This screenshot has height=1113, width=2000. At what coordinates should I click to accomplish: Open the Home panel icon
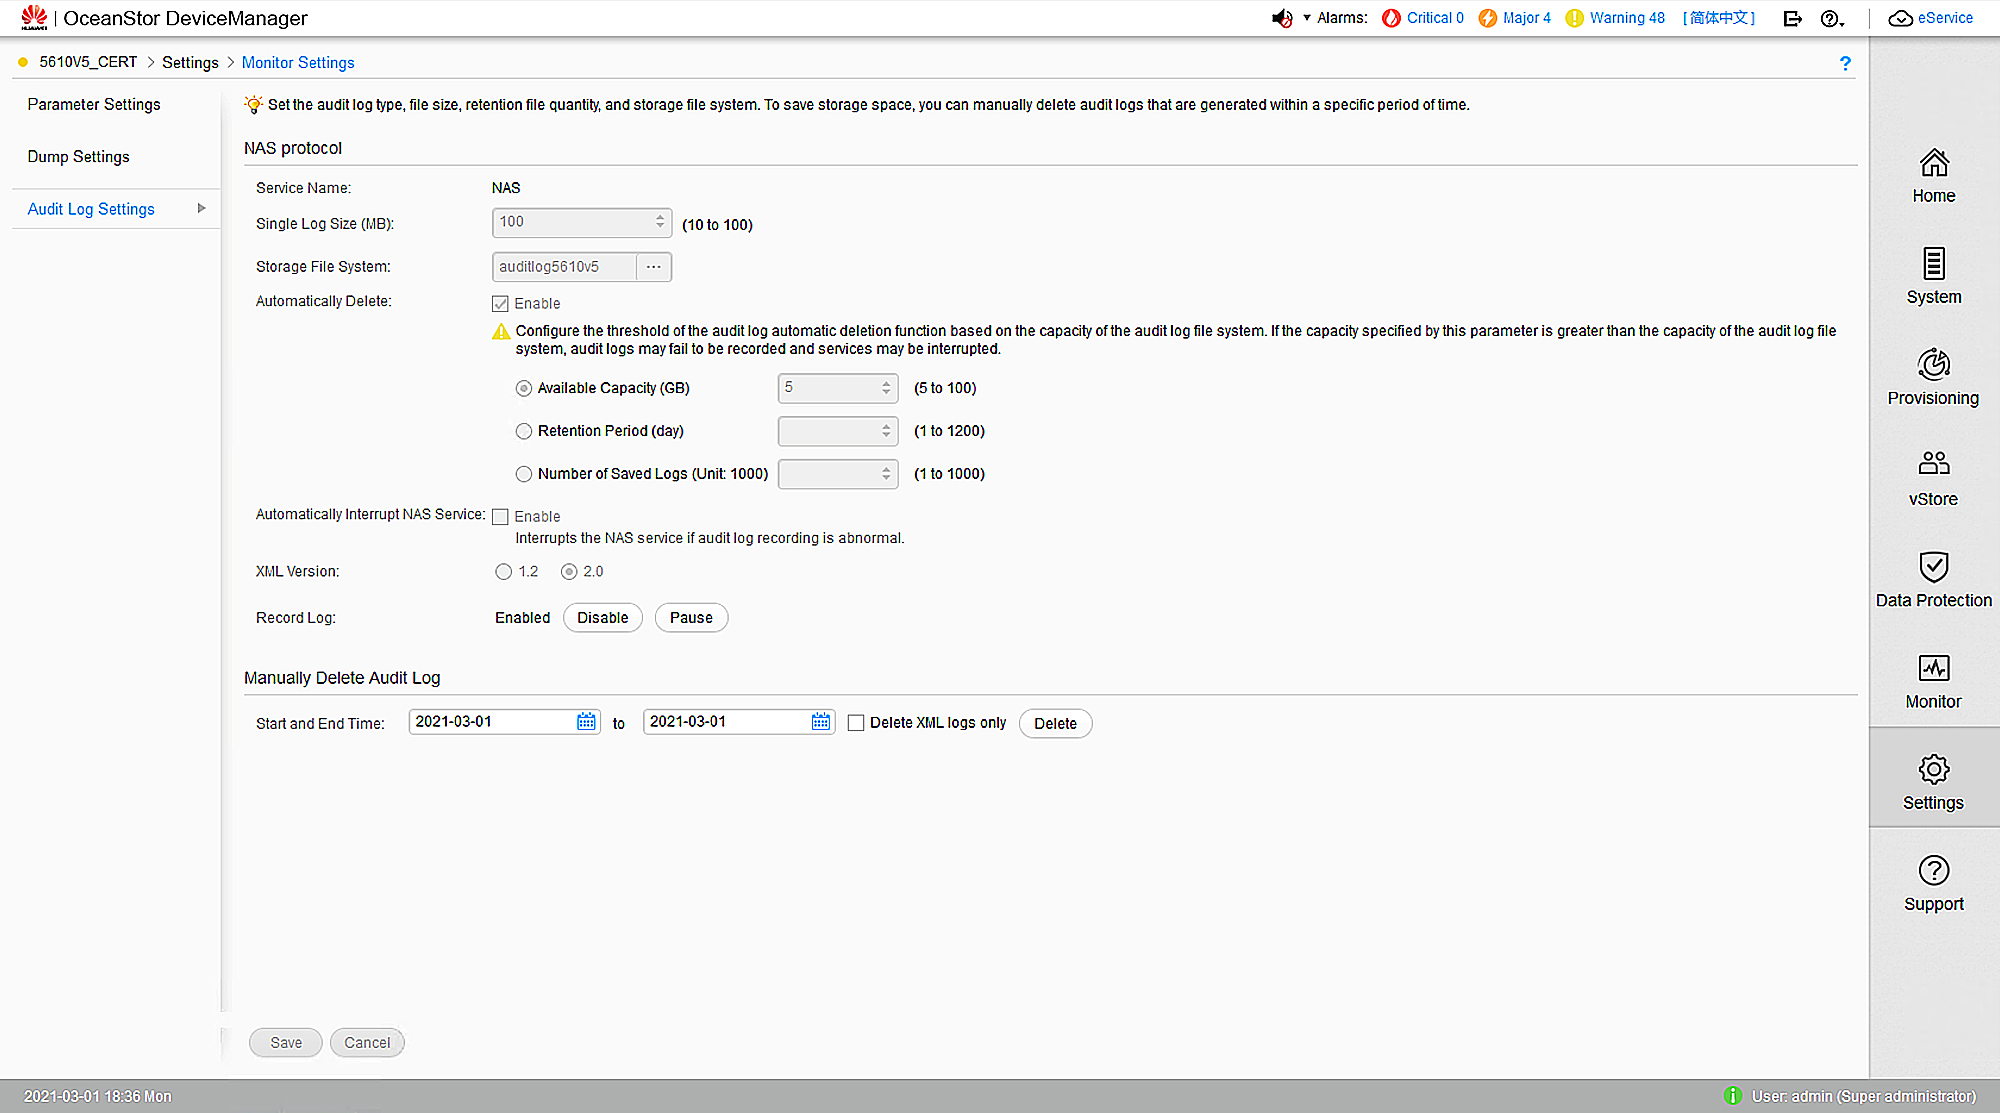[x=1933, y=177]
